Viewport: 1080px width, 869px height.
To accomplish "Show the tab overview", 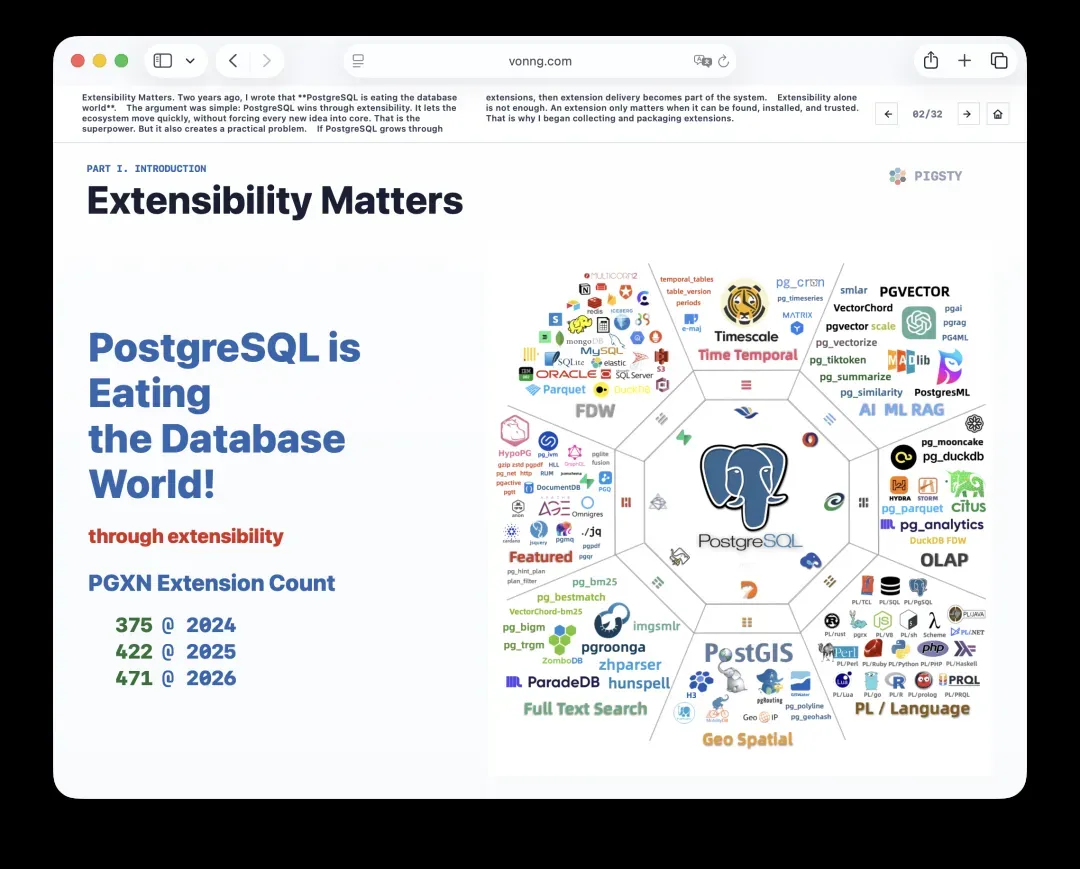I will [999, 61].
